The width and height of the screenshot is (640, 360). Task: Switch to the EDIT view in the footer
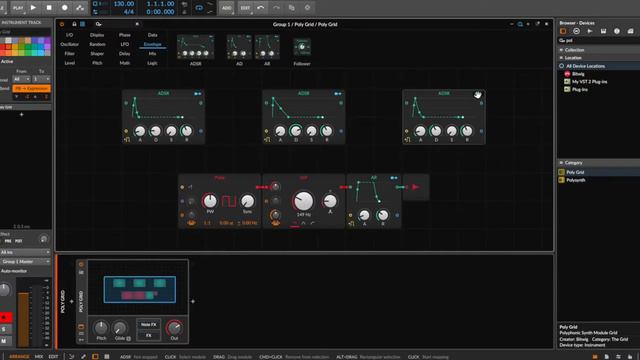pos(53,356)
